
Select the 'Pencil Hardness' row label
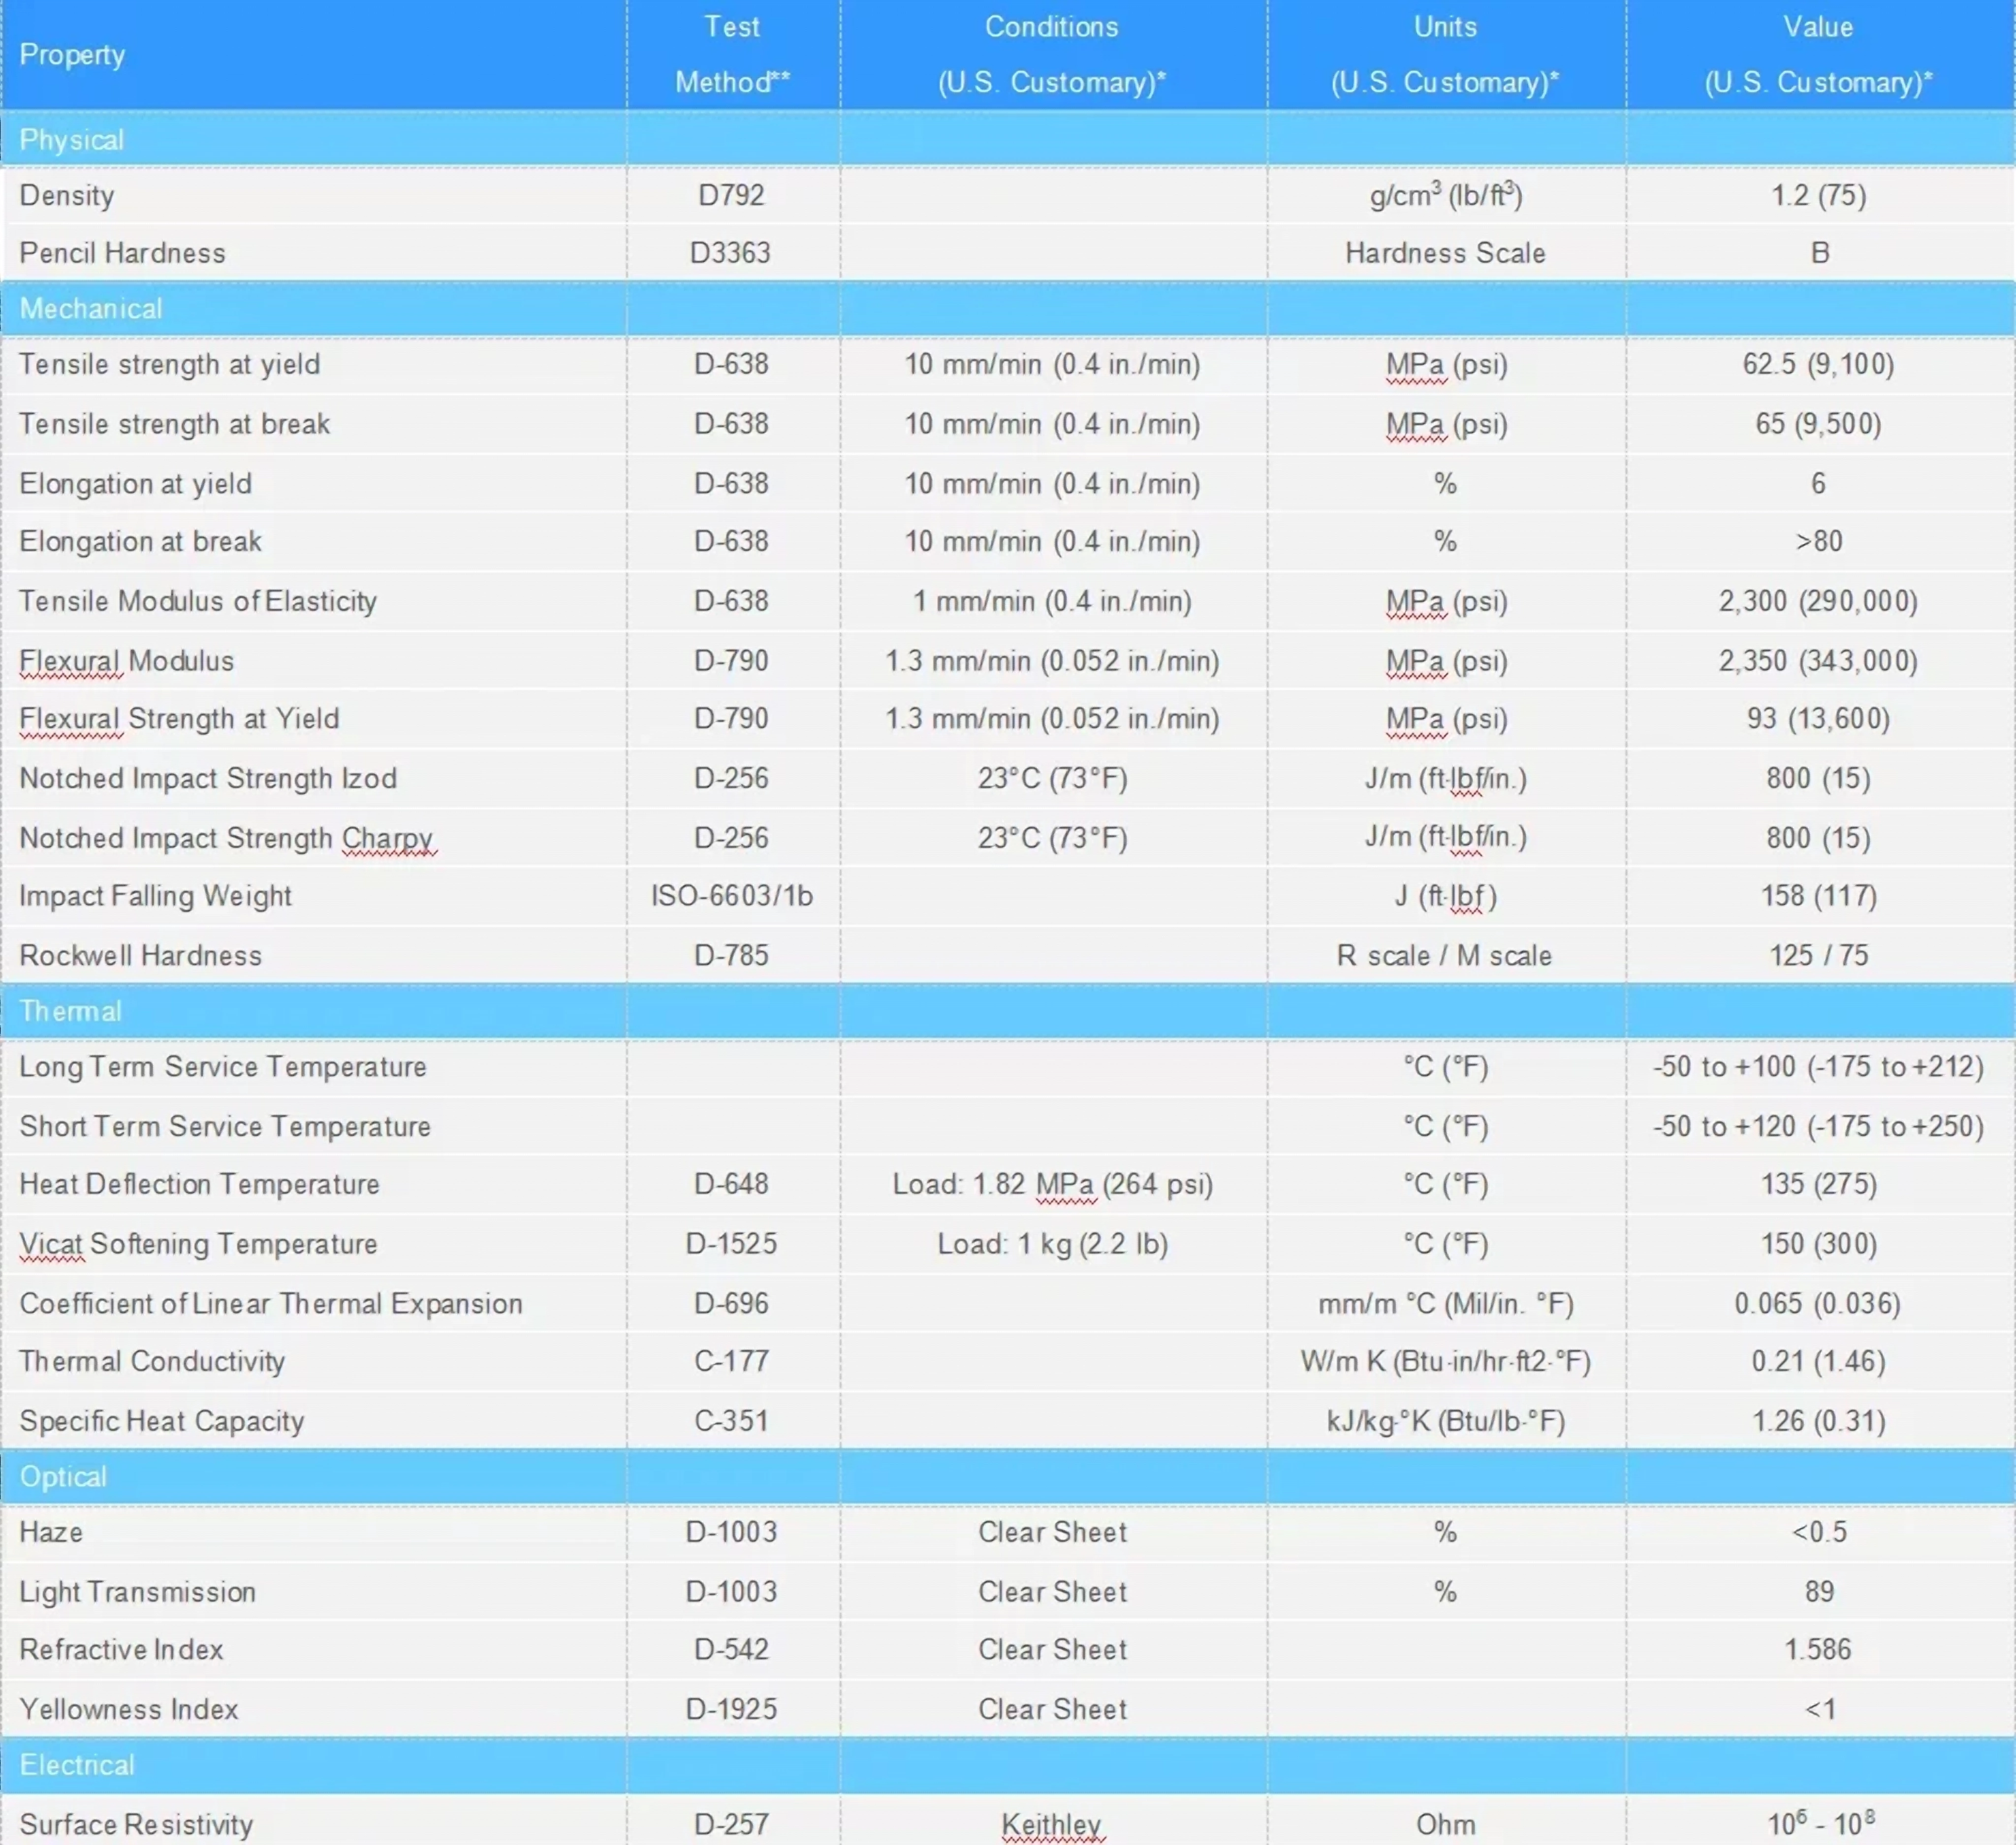(x=122, y=253)
